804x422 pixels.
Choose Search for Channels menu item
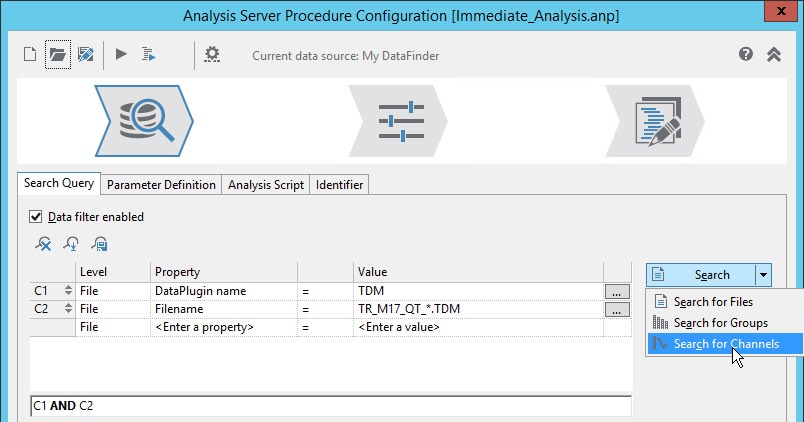725,344
